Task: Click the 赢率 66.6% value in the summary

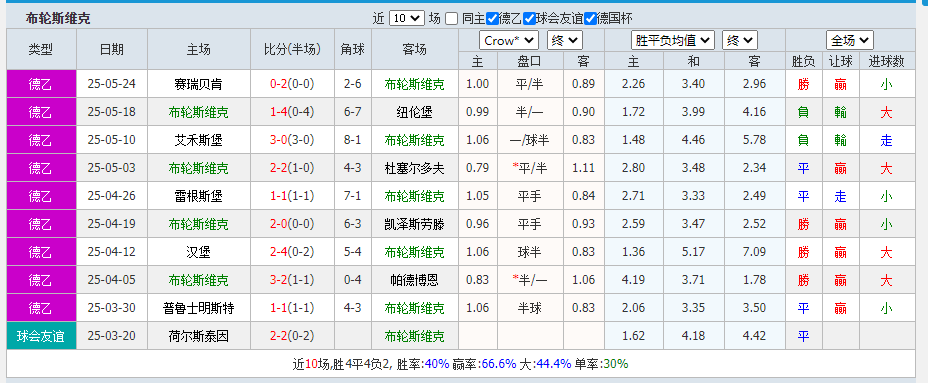Action: pyautogui.click(x=498, y=363)
